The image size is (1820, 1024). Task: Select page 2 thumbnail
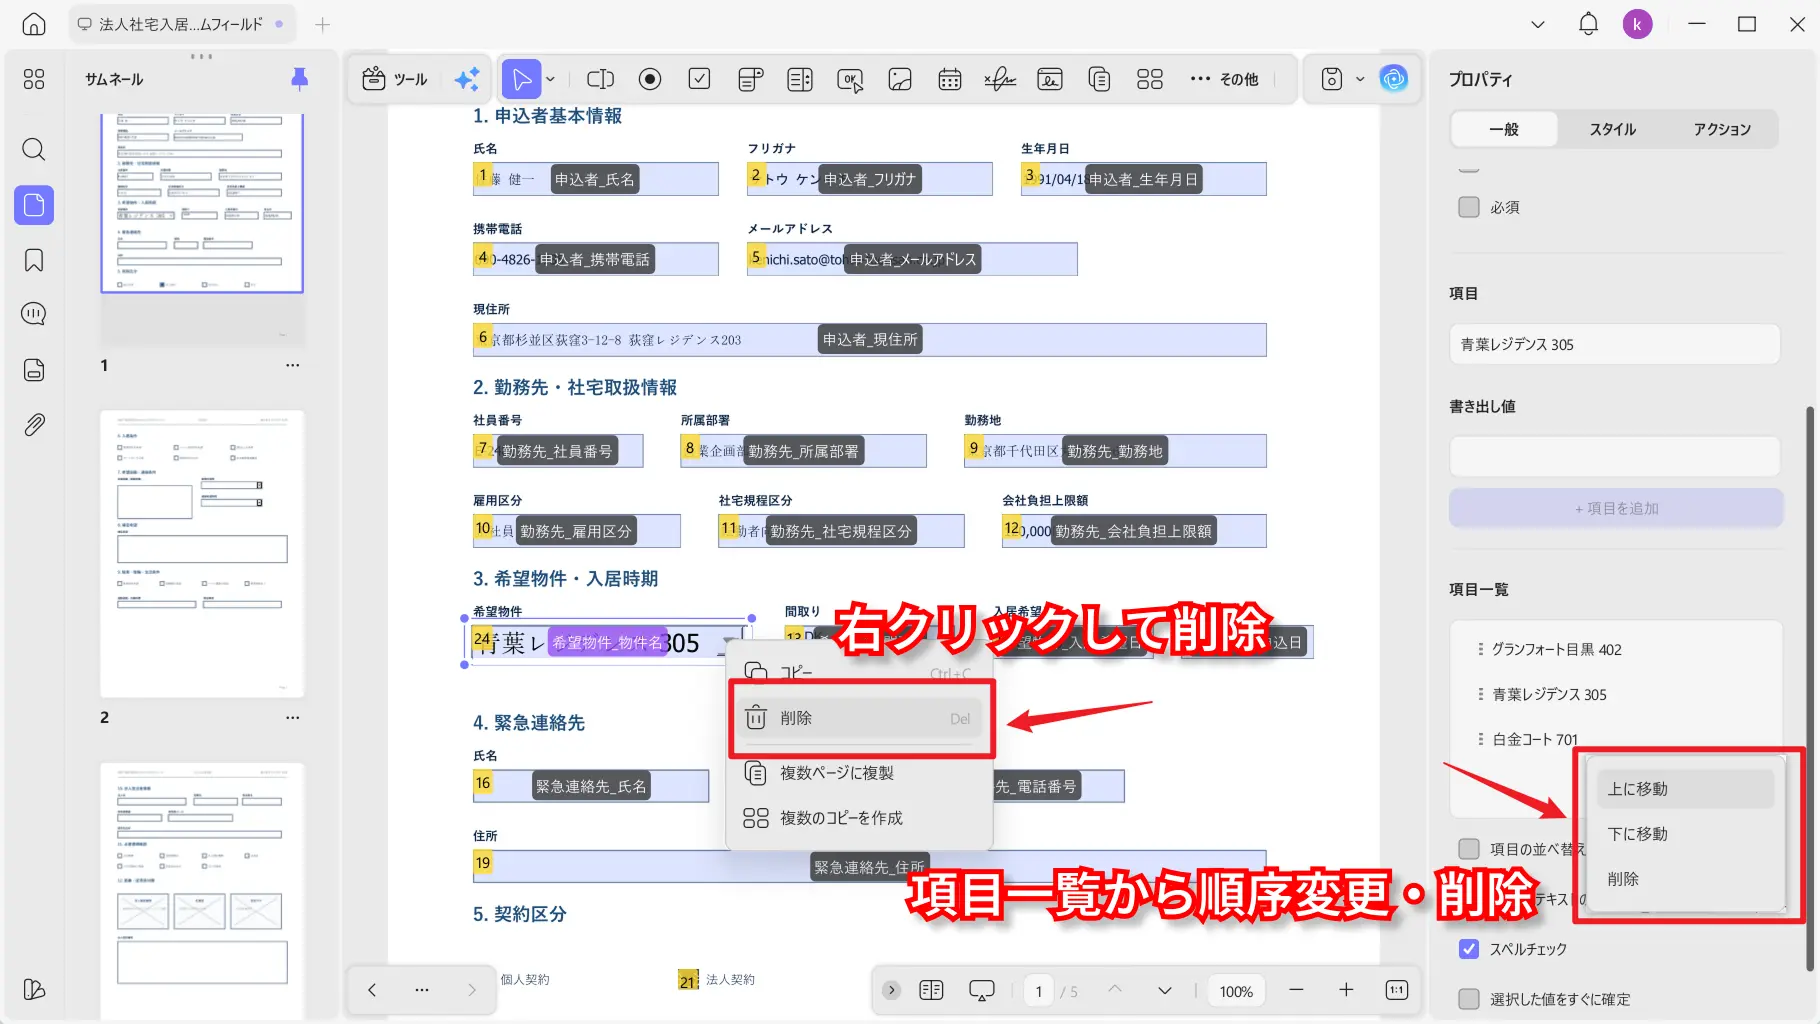(x=202, y=553)
